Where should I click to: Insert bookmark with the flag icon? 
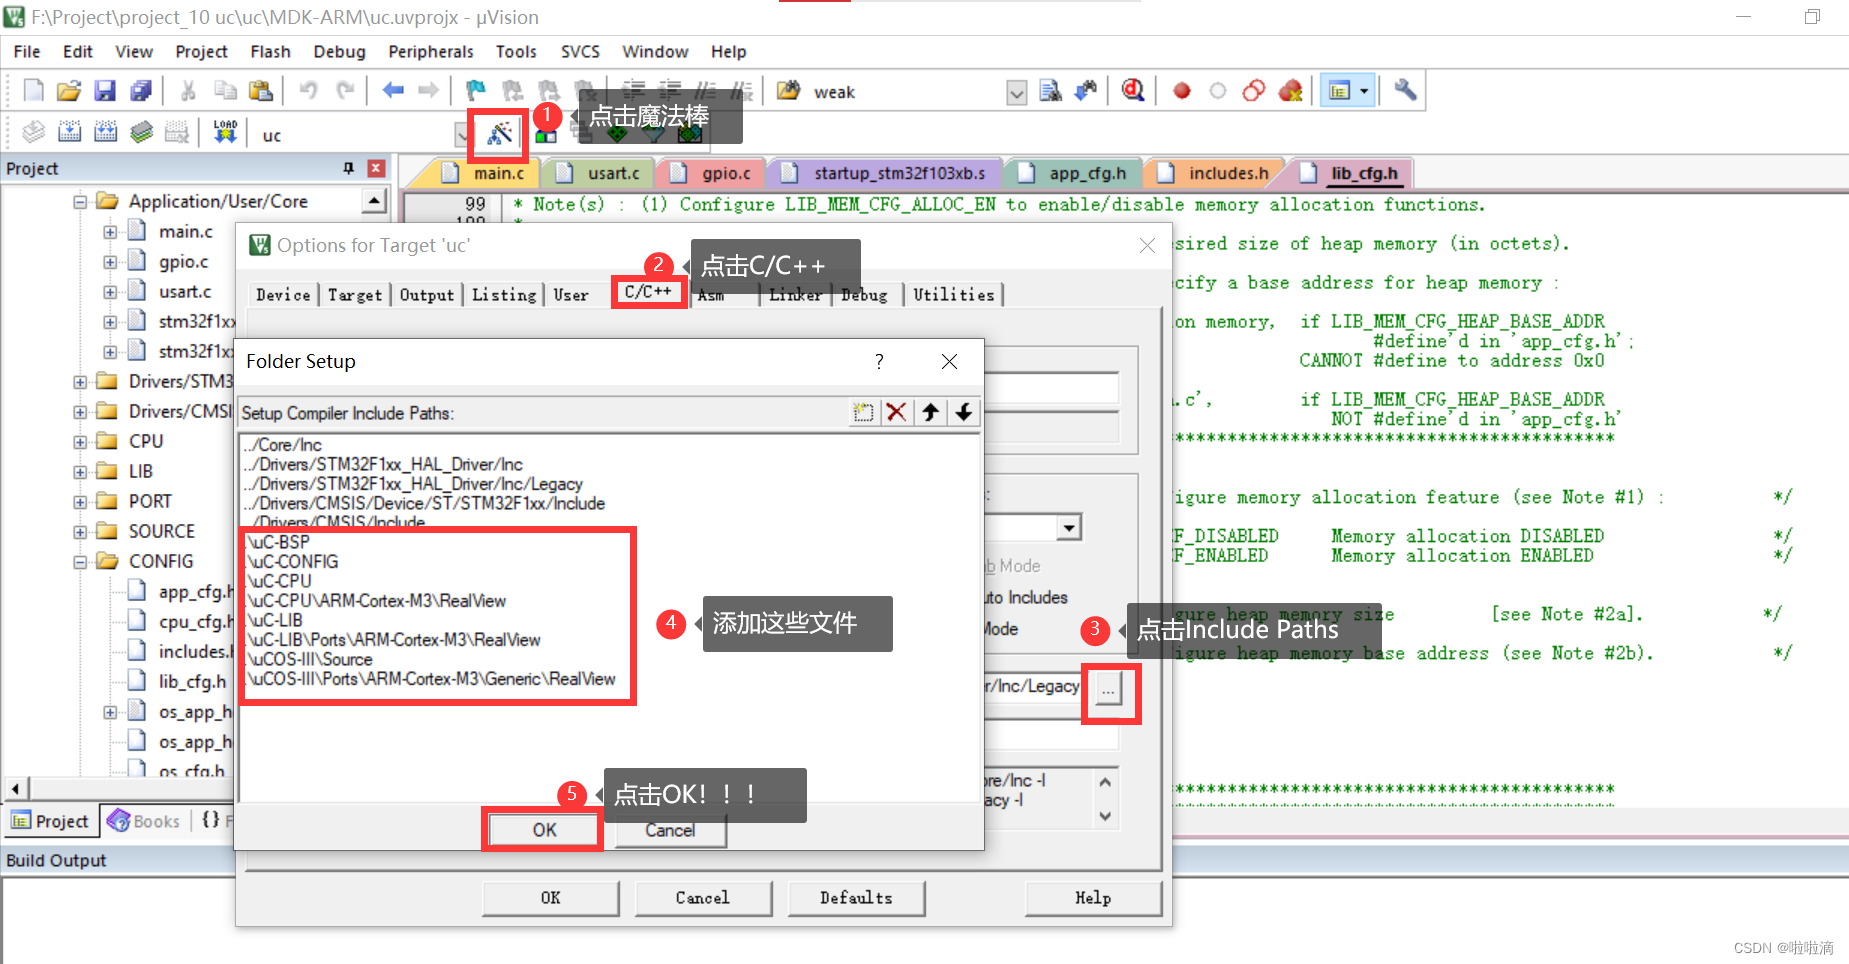(476, 91)
